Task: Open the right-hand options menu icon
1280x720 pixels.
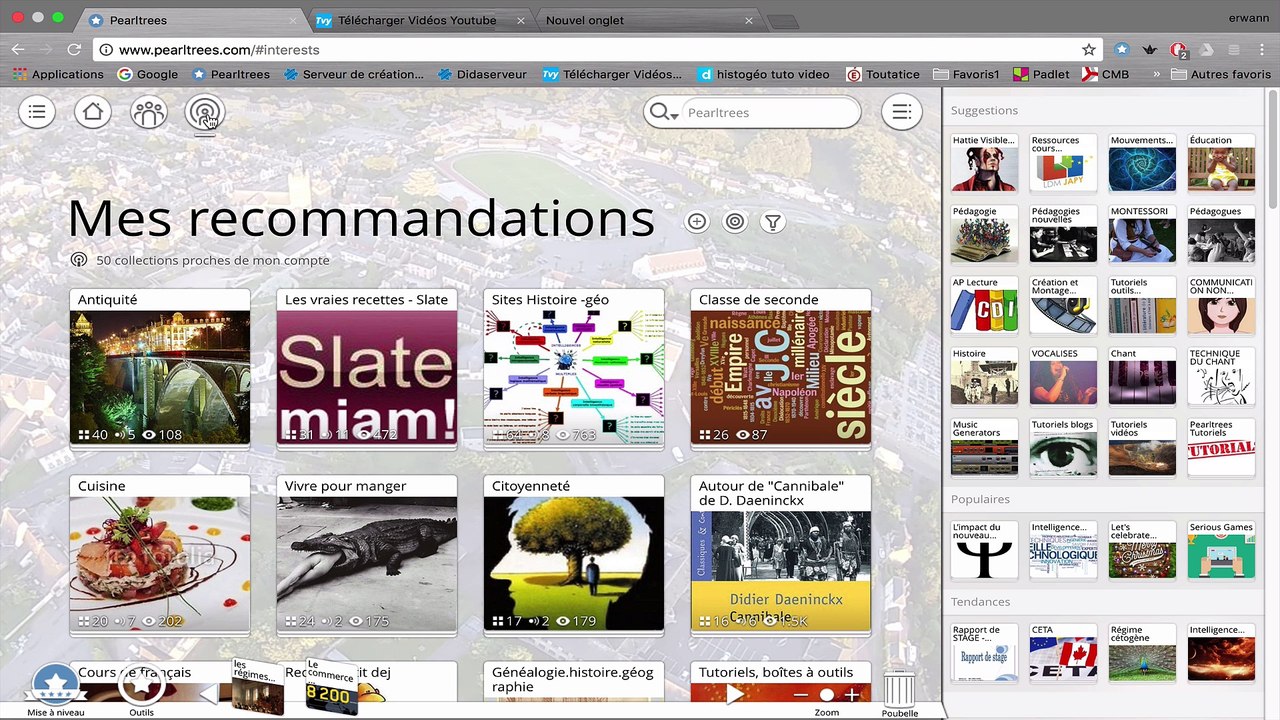Action: (x=901, y=112)
